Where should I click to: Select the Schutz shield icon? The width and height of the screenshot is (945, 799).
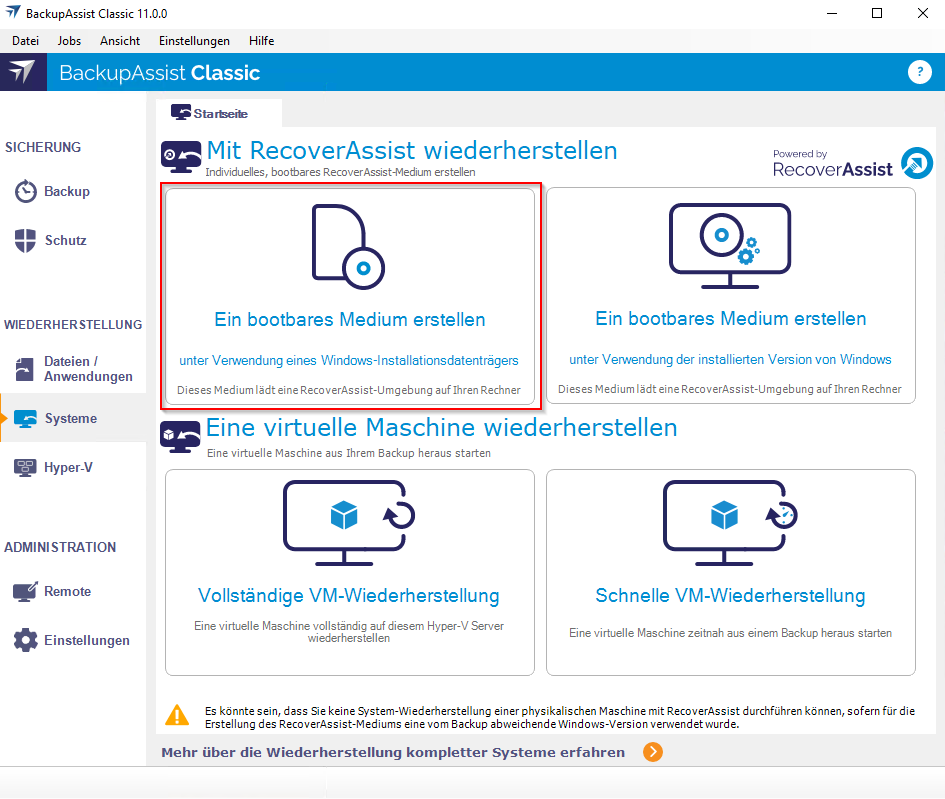coord(26,241)
